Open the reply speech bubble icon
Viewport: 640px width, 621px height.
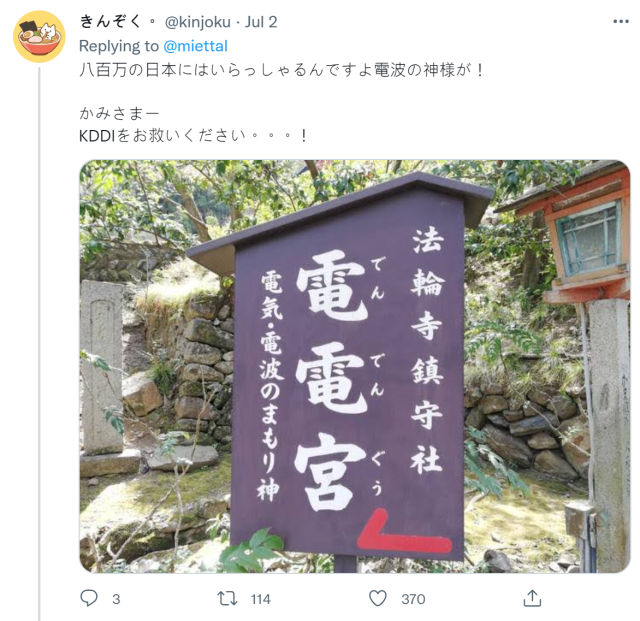(x=89, y=598)
